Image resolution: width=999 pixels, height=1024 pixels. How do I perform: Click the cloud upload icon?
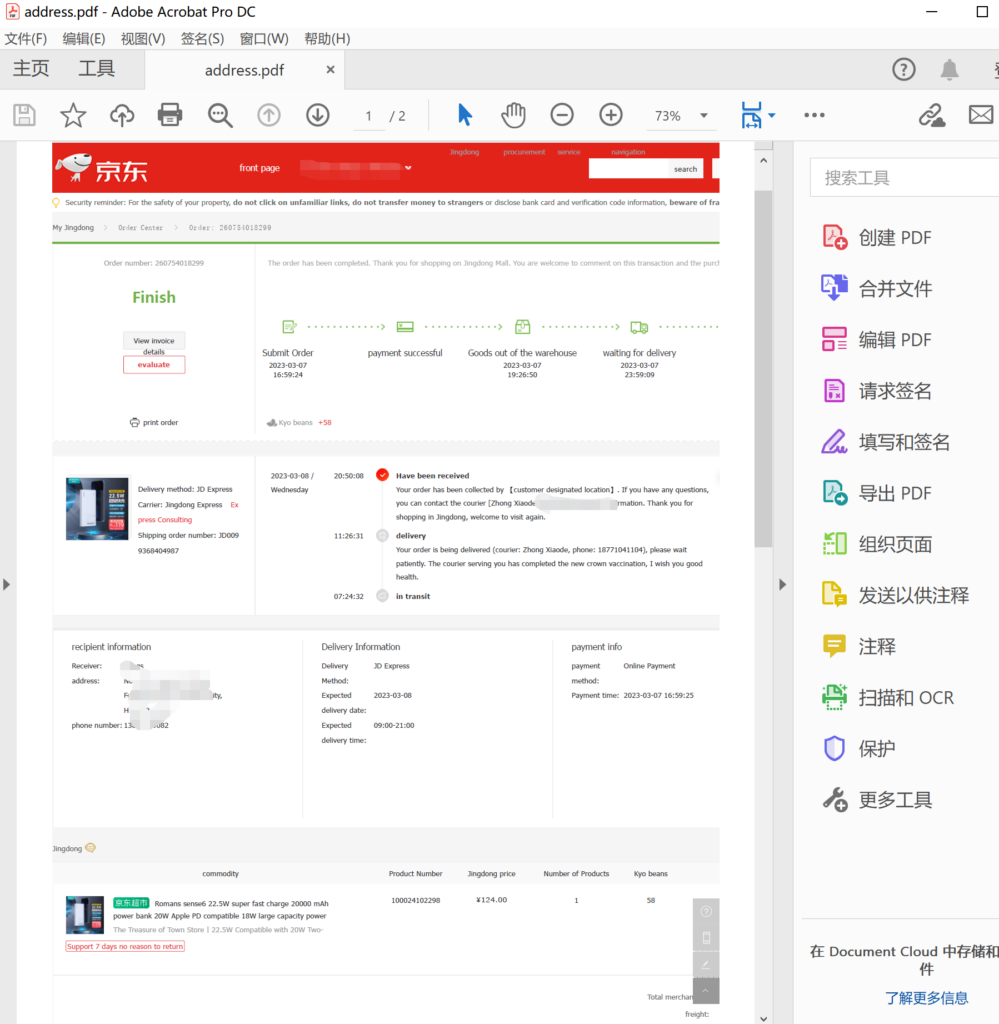coord(122,116)
